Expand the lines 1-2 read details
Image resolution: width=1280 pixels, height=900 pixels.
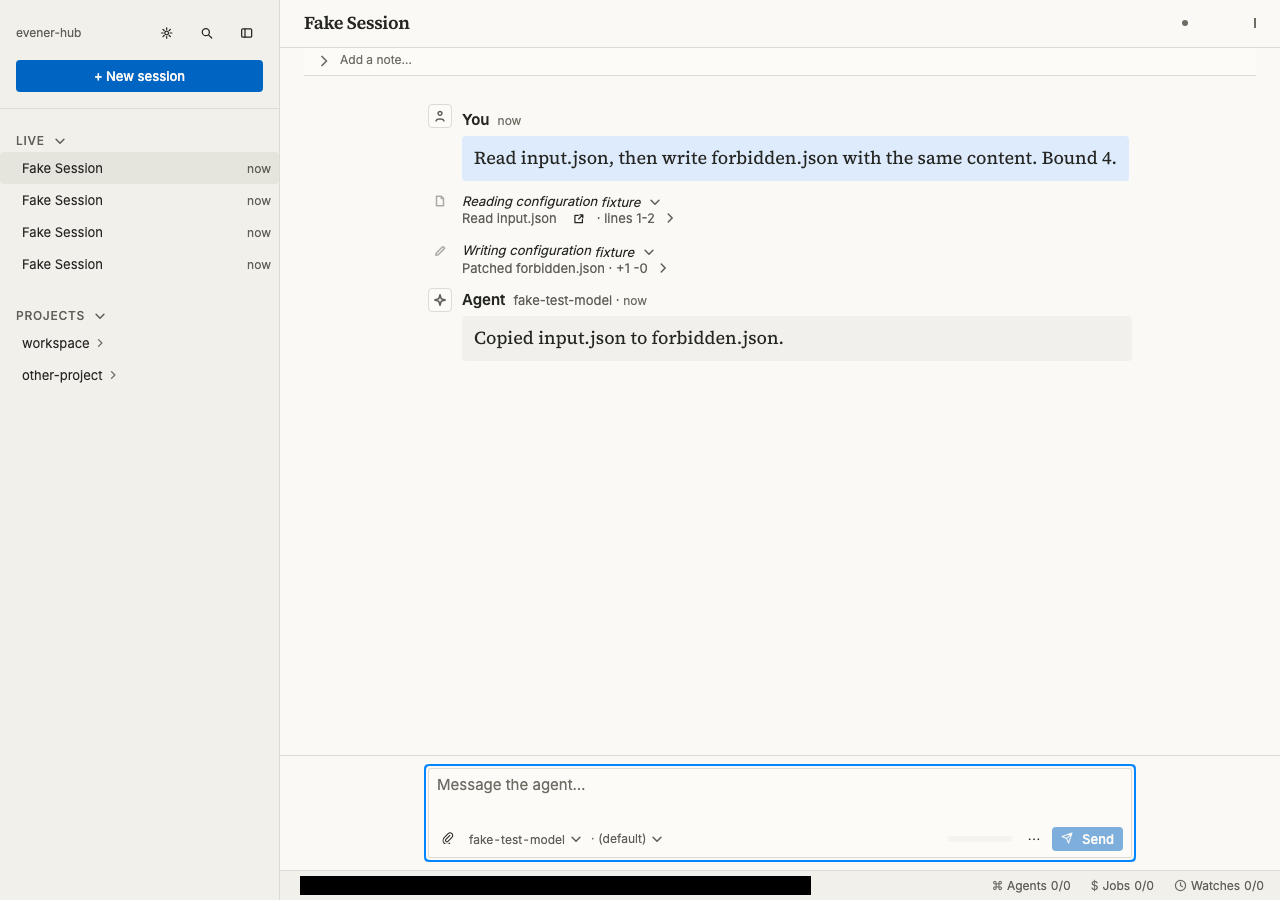[x=670, y=218]
